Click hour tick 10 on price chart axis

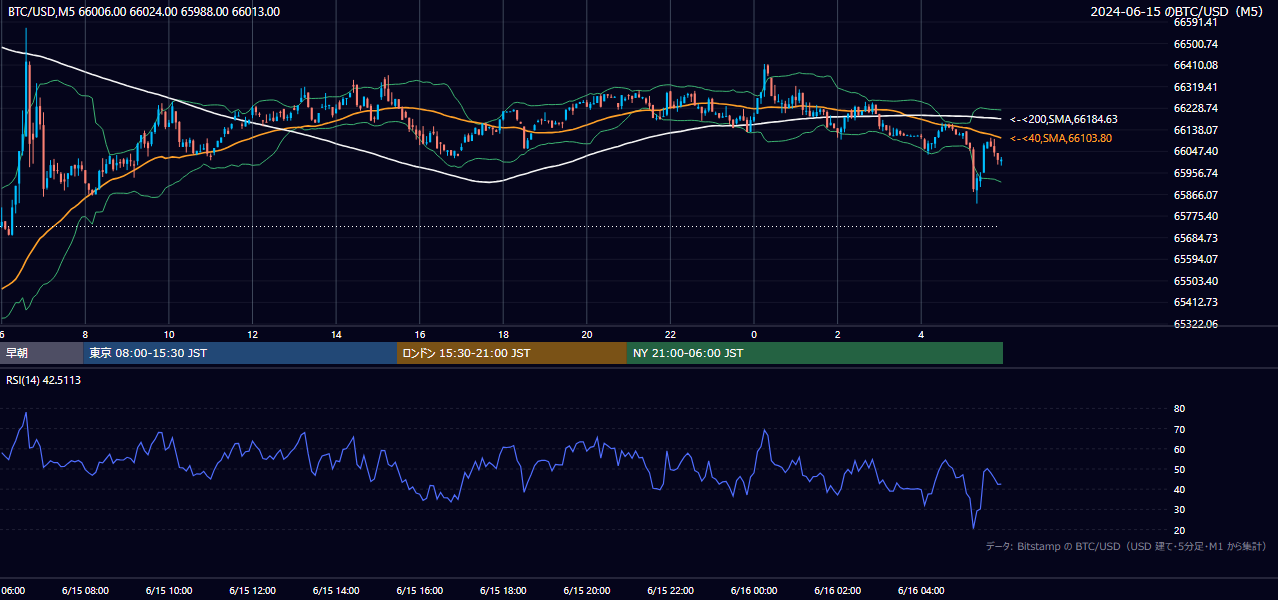point(169,334)
